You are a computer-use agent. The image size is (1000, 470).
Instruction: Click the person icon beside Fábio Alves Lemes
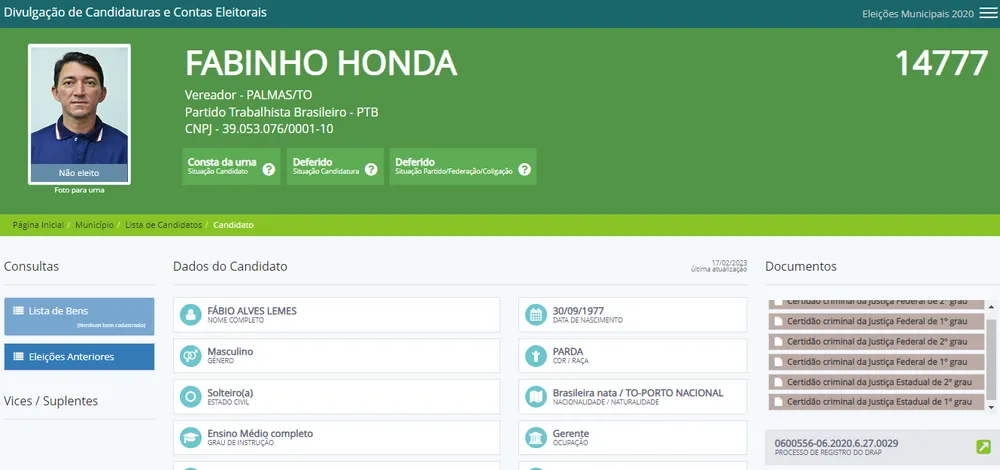point(190,315)
